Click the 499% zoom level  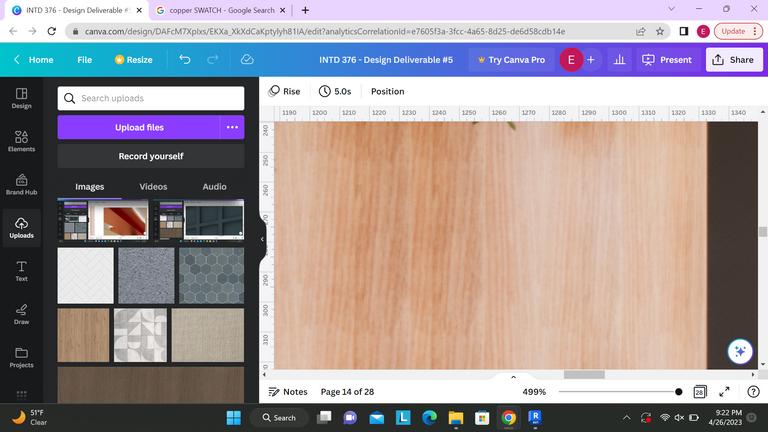point(534,392)
